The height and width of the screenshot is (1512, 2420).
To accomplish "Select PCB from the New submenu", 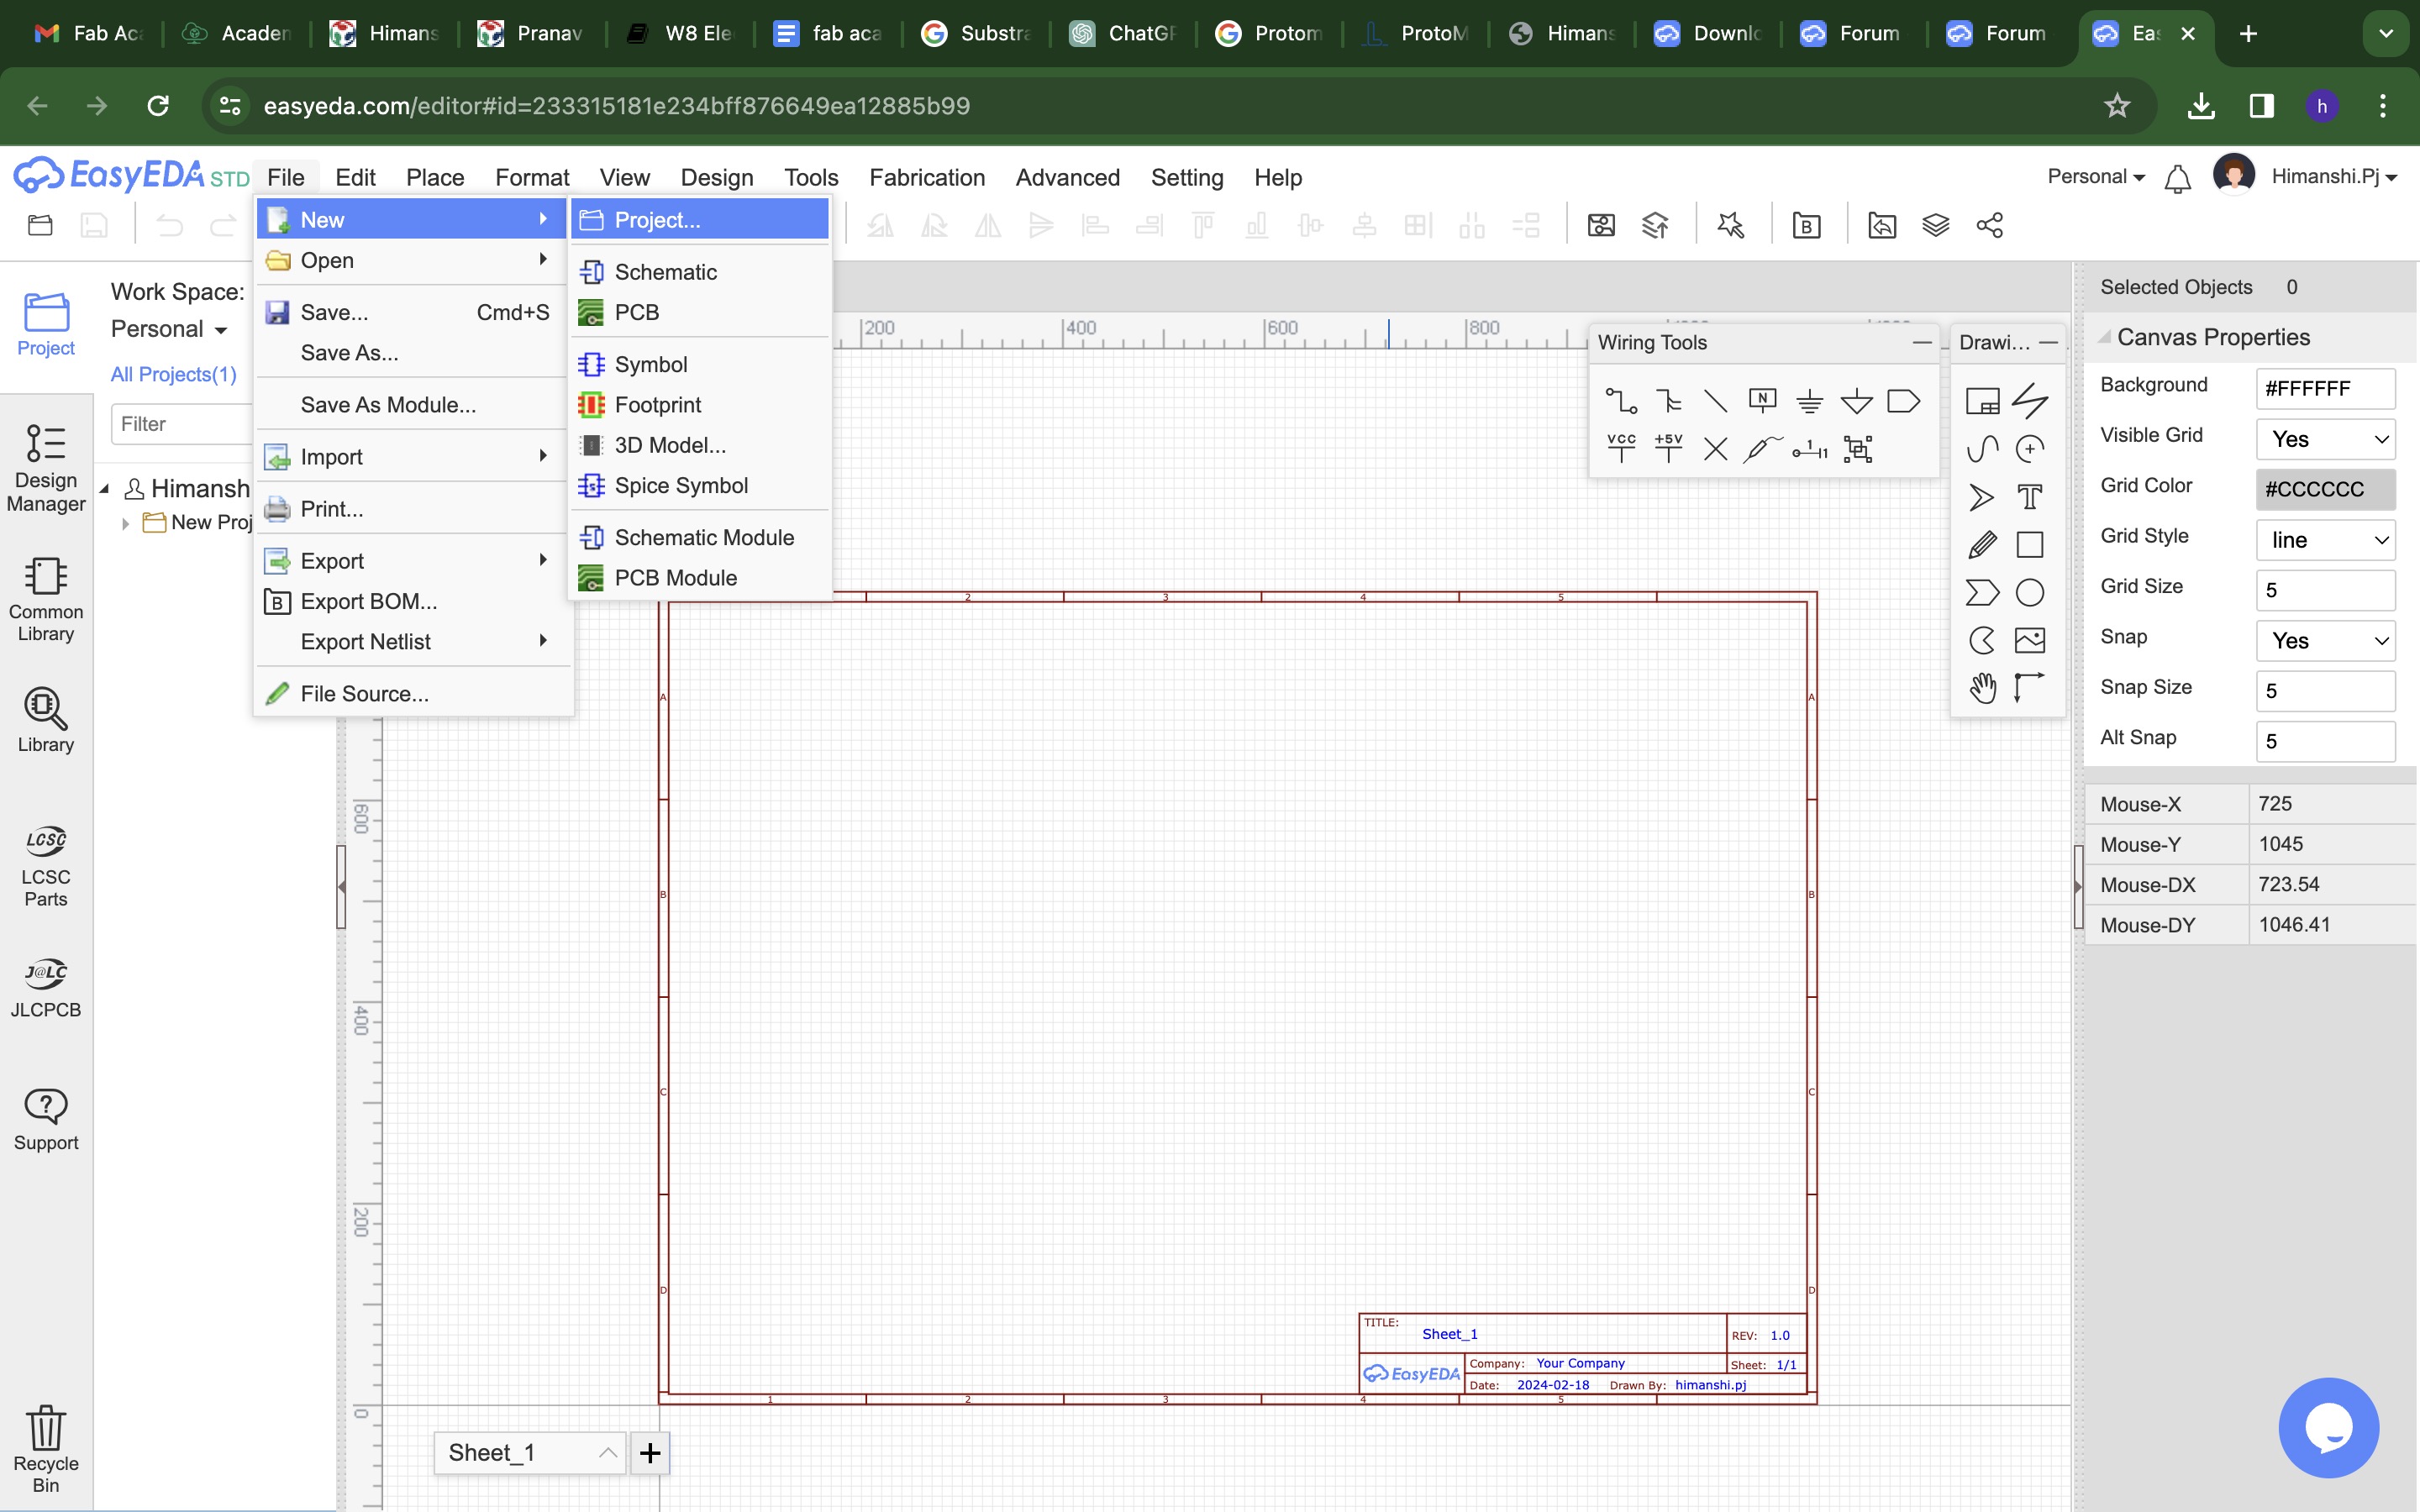I will coord(636,312).
